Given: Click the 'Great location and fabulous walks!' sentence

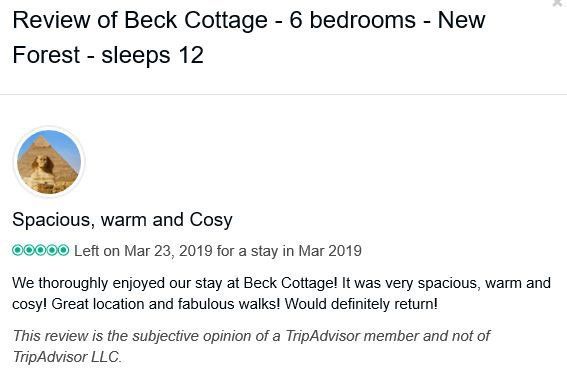Looking at the screenshot, I should (x=166, y=304).
